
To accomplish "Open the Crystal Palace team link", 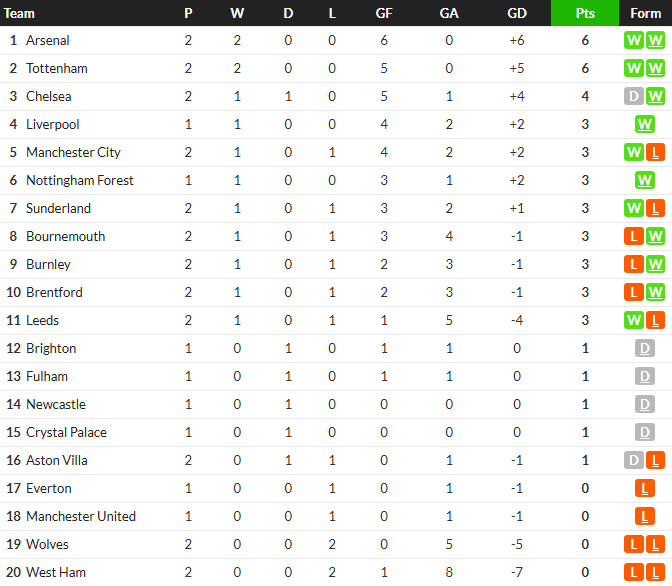I will coord(66,433).
